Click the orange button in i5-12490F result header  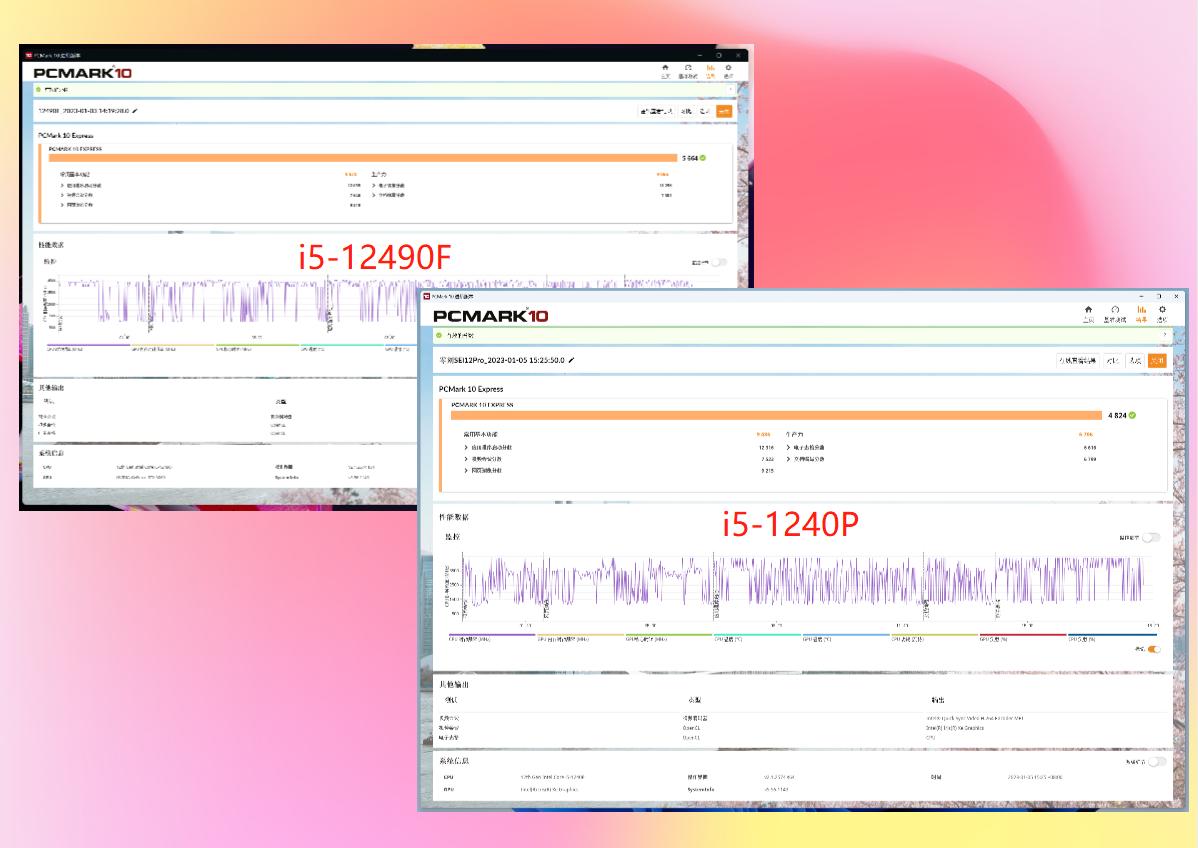(x=724, y=111)
